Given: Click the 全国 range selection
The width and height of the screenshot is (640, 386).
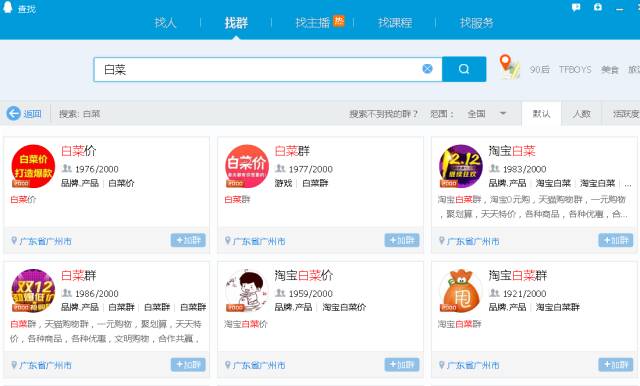Looking at the screenshot, I should (476, 114).
